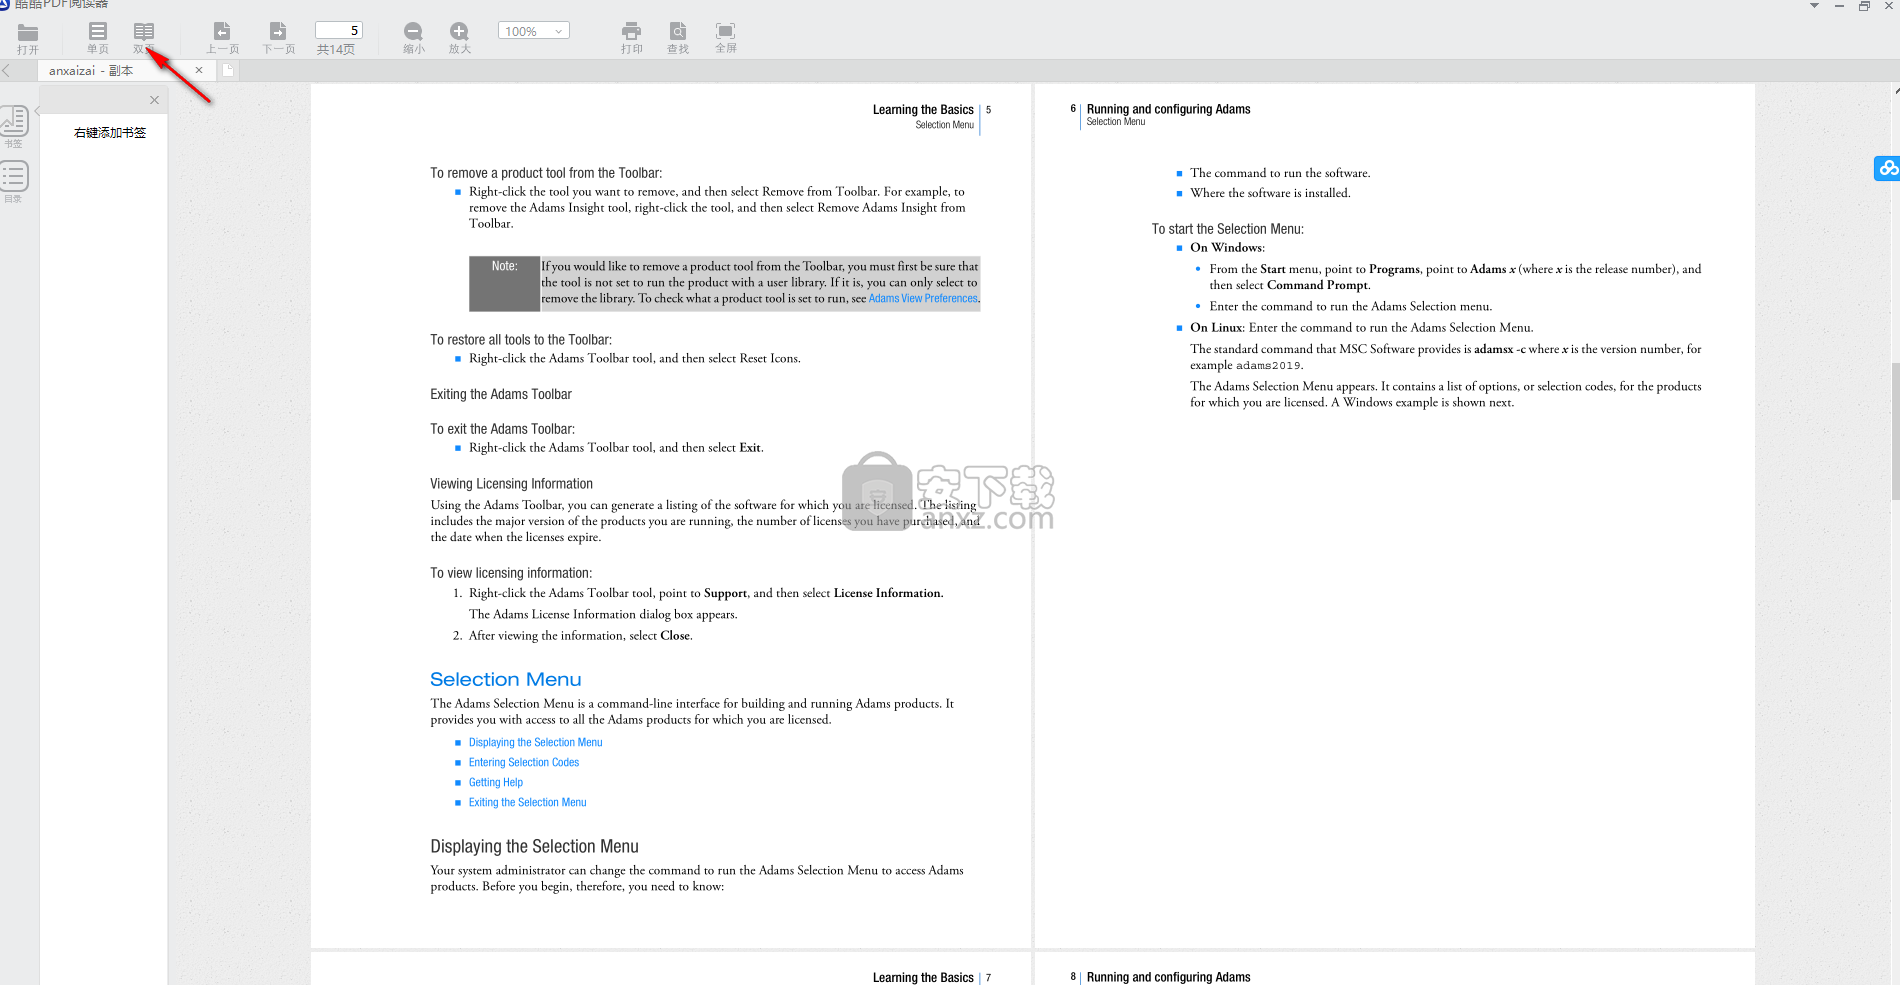Open the 100% zoom level dropdown
The width and height of the screenshot is (1900, 985).
(x=534, y=31)
